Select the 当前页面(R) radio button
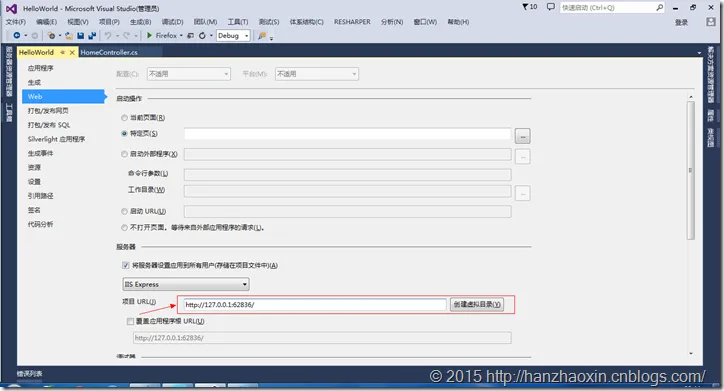Image resolution: width=724 pixels, height=391 pixels. pos(124,118)
